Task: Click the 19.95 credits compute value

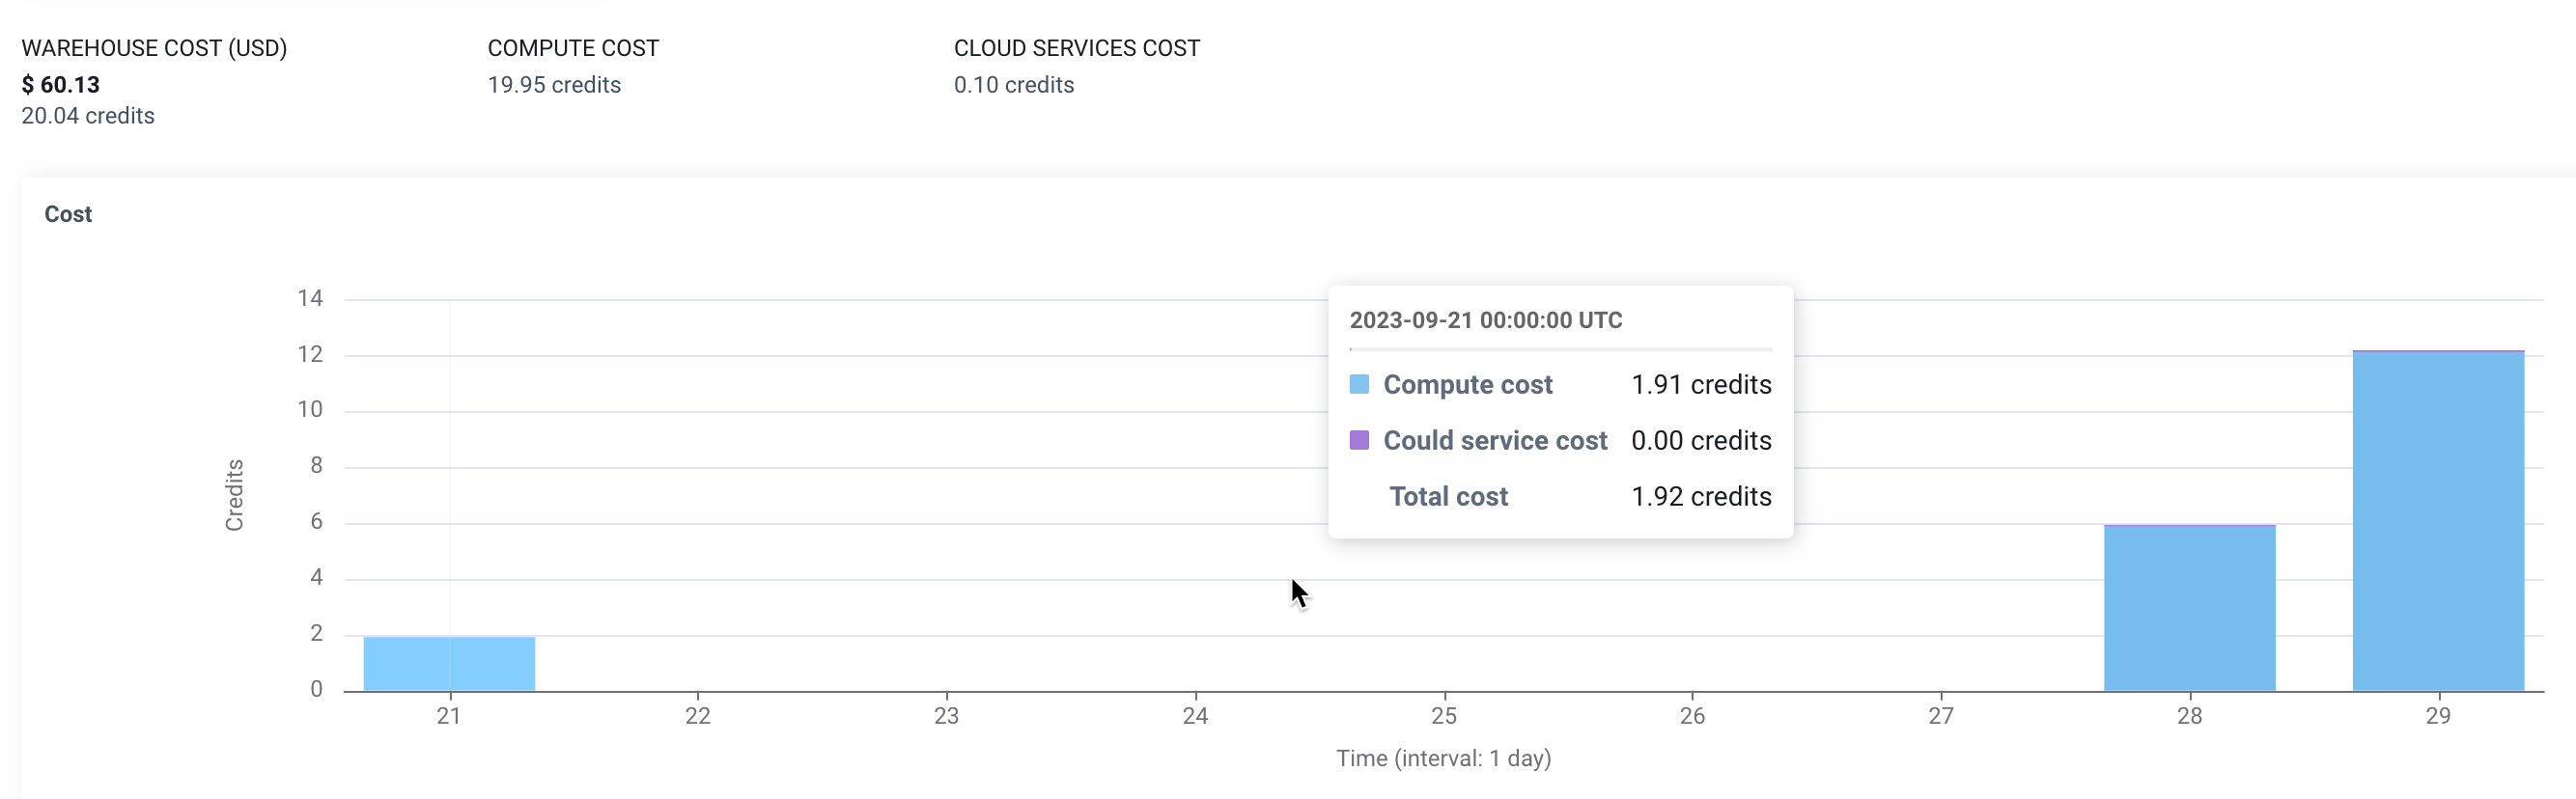Action: (x=554, y=85)
